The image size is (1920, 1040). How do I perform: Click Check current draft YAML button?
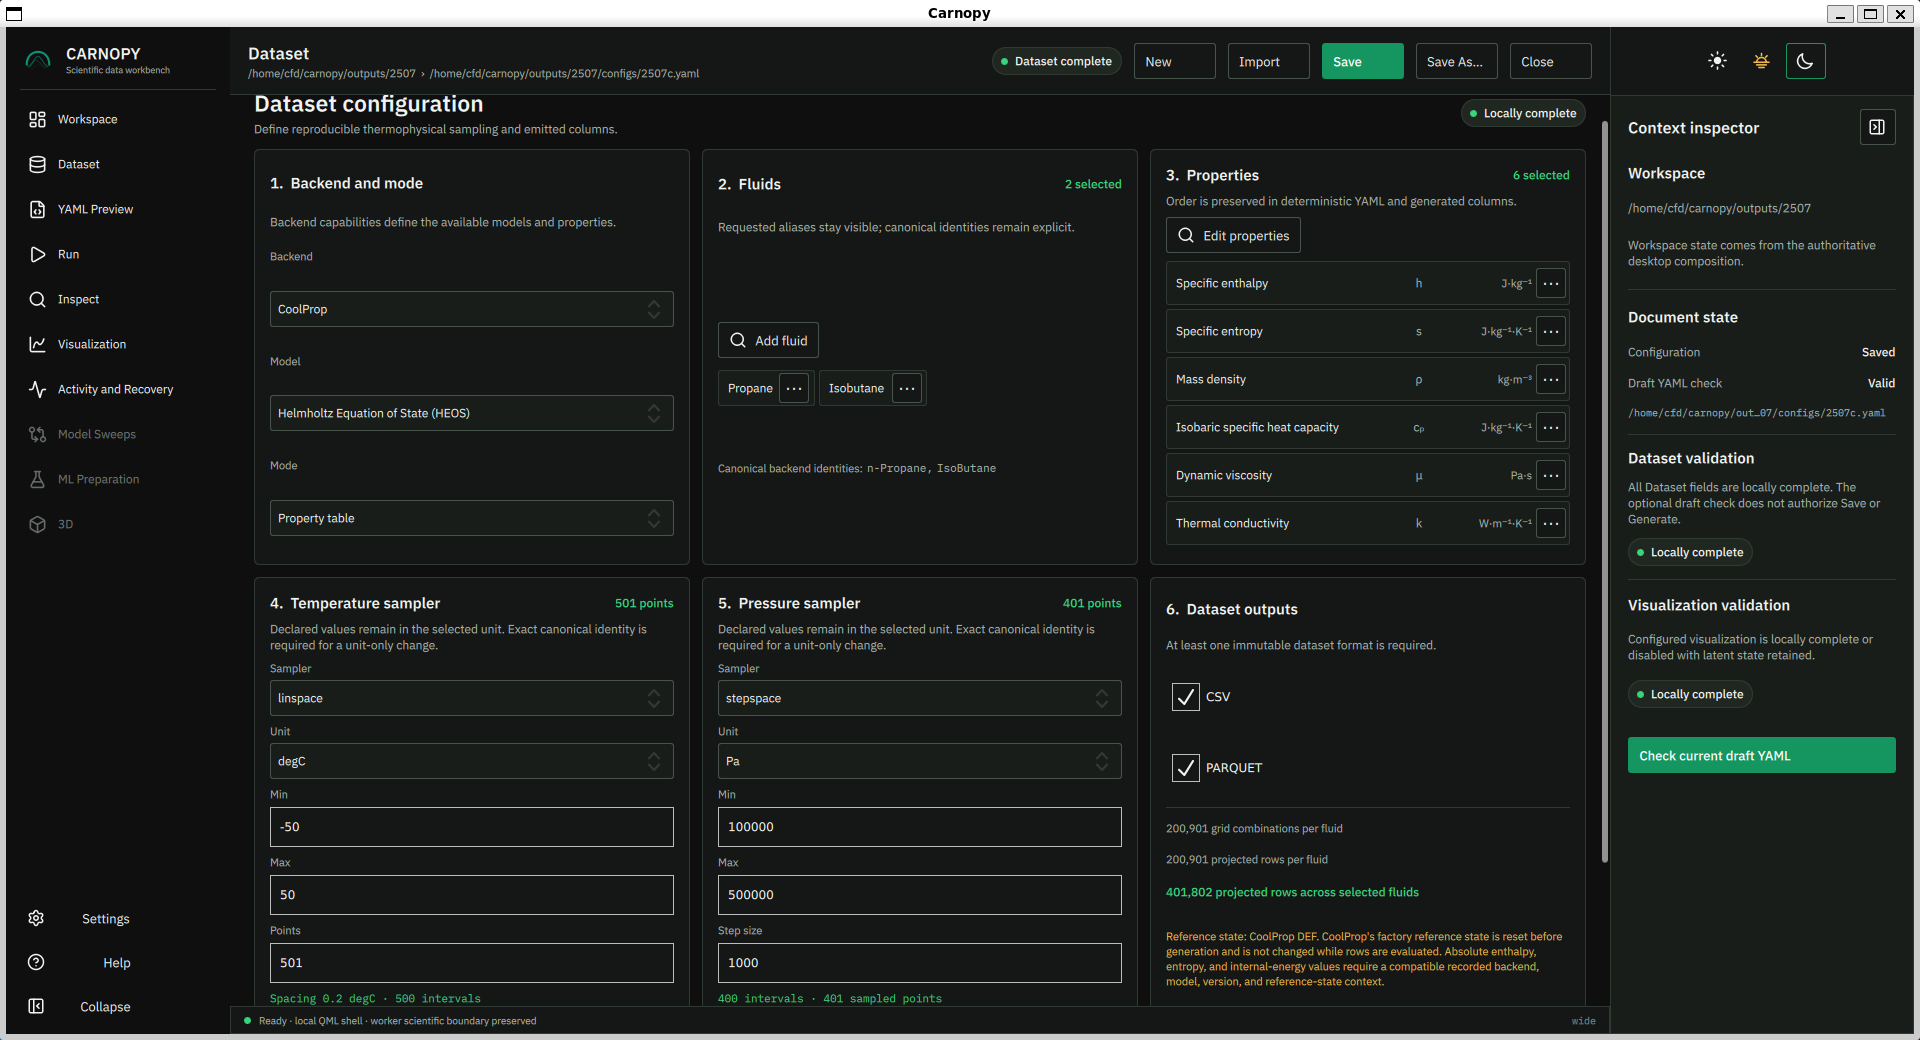click(1761, 755)
